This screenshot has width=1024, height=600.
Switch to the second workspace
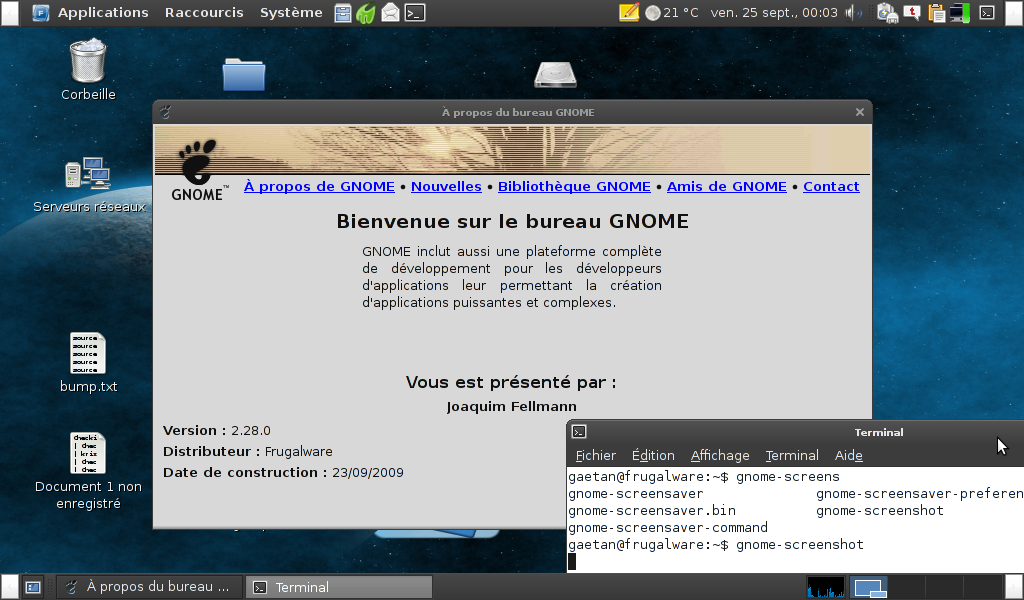[906, 587]
